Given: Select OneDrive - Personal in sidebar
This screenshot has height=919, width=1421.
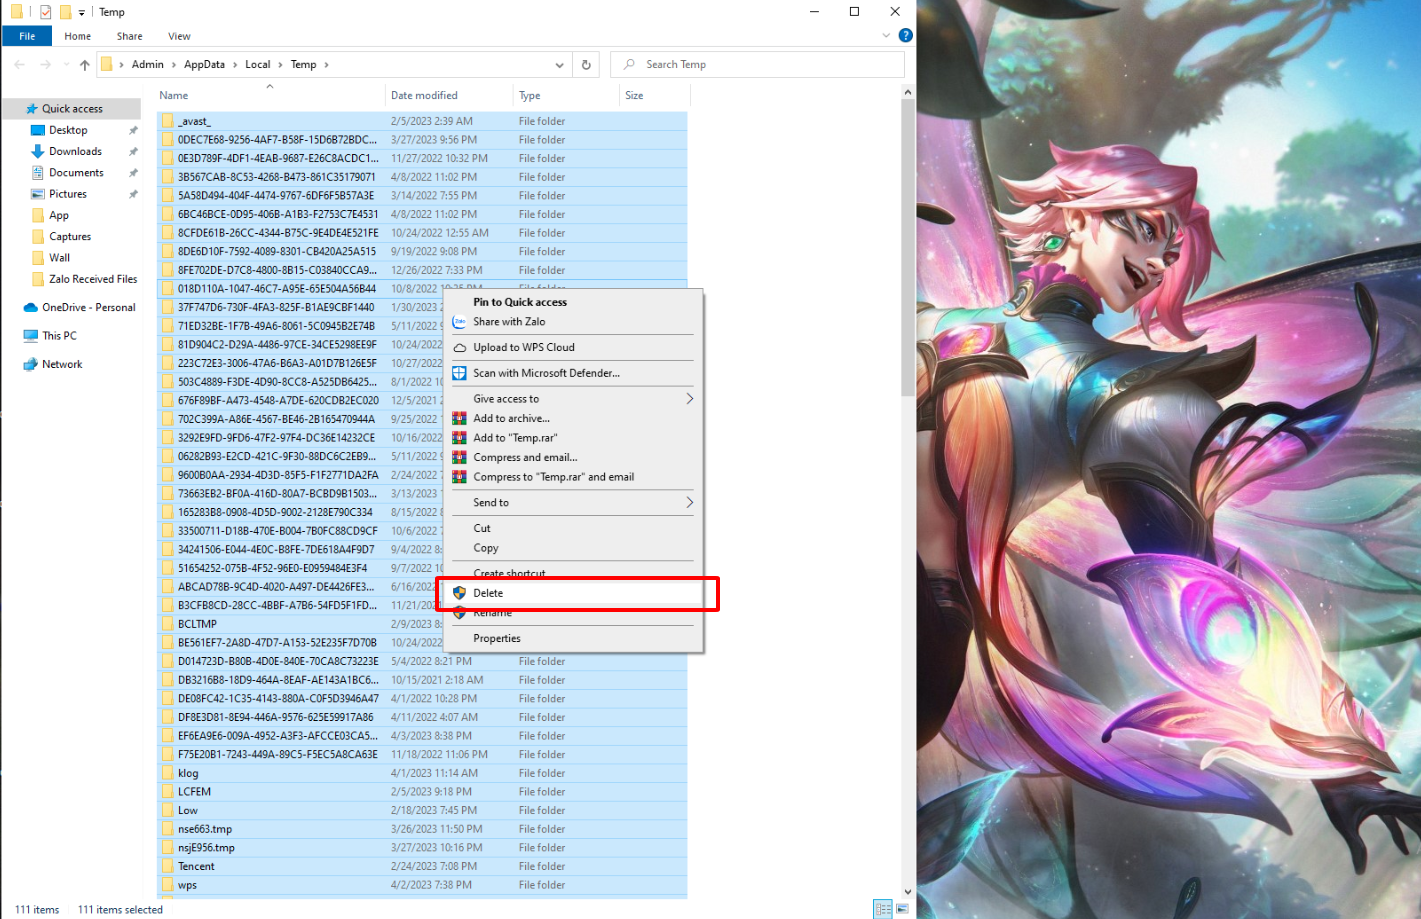Looking at the screenshot, I should click(88, 307).
